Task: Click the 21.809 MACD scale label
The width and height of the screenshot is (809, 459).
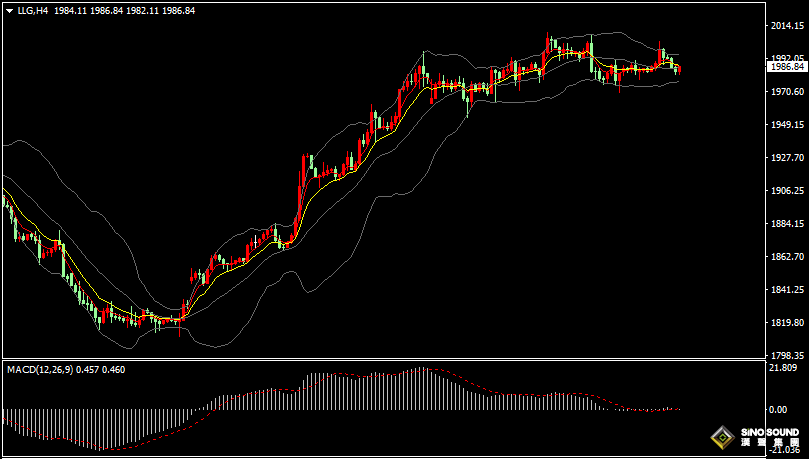Action: point(783,368)
